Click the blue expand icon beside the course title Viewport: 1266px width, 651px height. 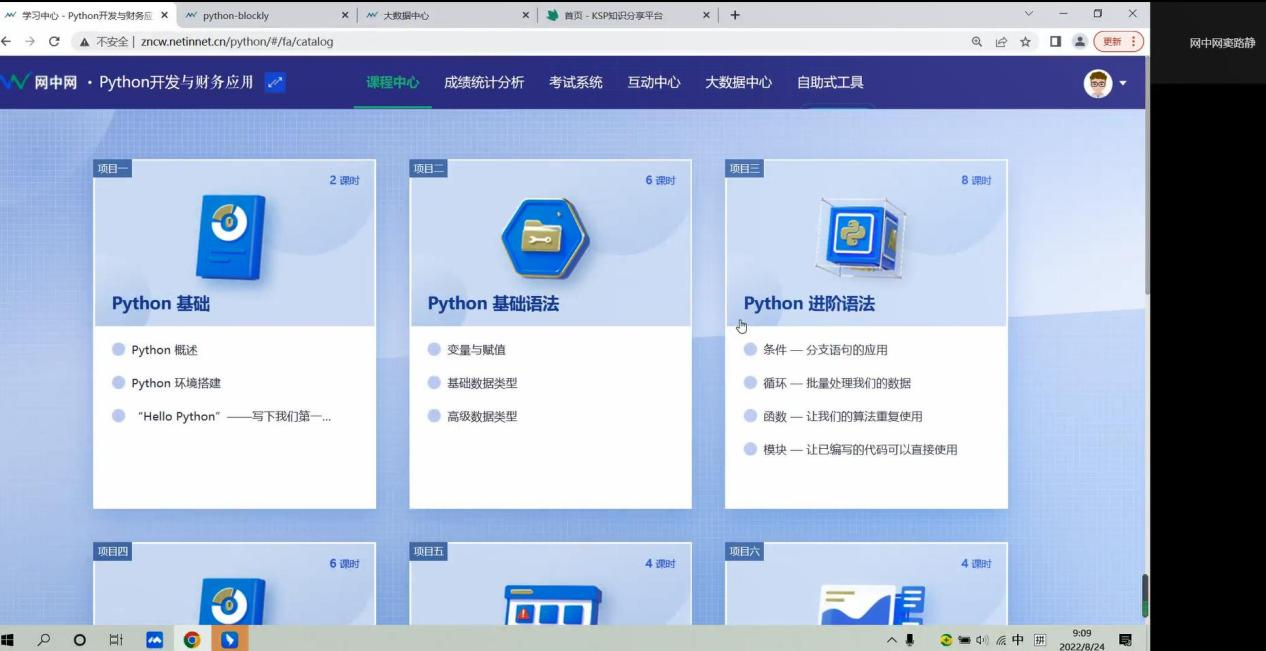click(x=274, y=82)
